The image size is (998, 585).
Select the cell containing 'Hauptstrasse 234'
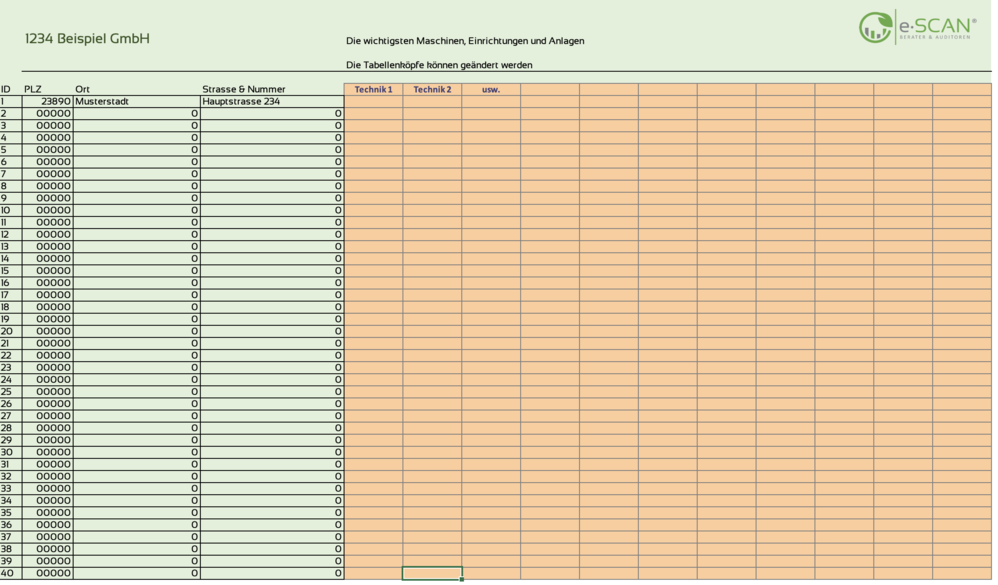(272, 101)
